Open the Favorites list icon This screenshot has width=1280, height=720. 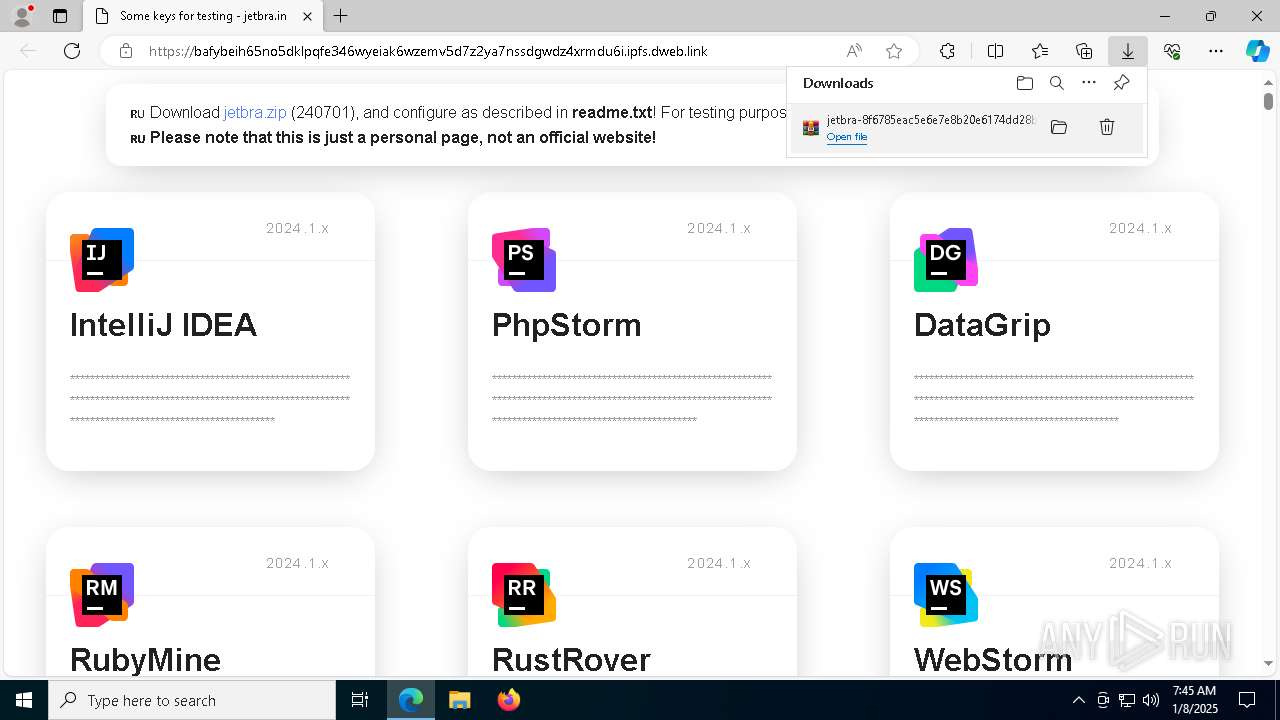point(1040,51)
